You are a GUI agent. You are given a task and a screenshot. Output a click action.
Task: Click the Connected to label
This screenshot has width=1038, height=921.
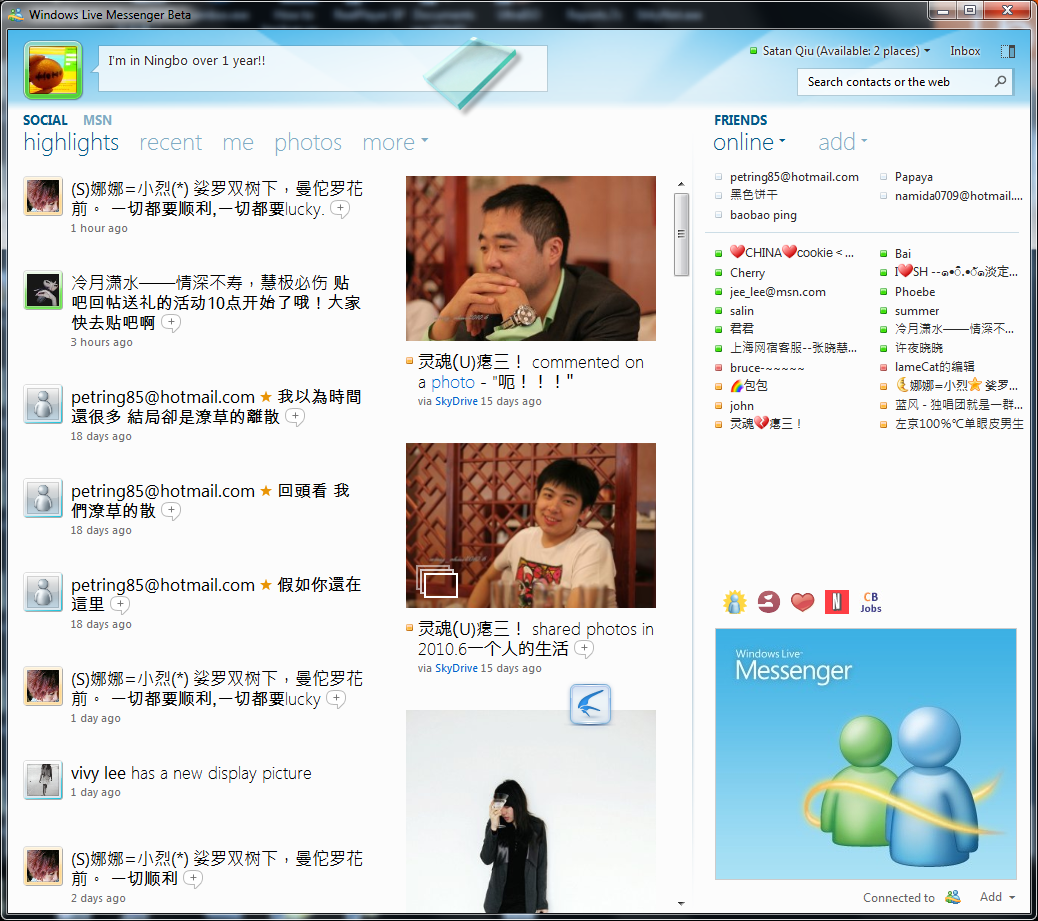(x=898, y=898)
